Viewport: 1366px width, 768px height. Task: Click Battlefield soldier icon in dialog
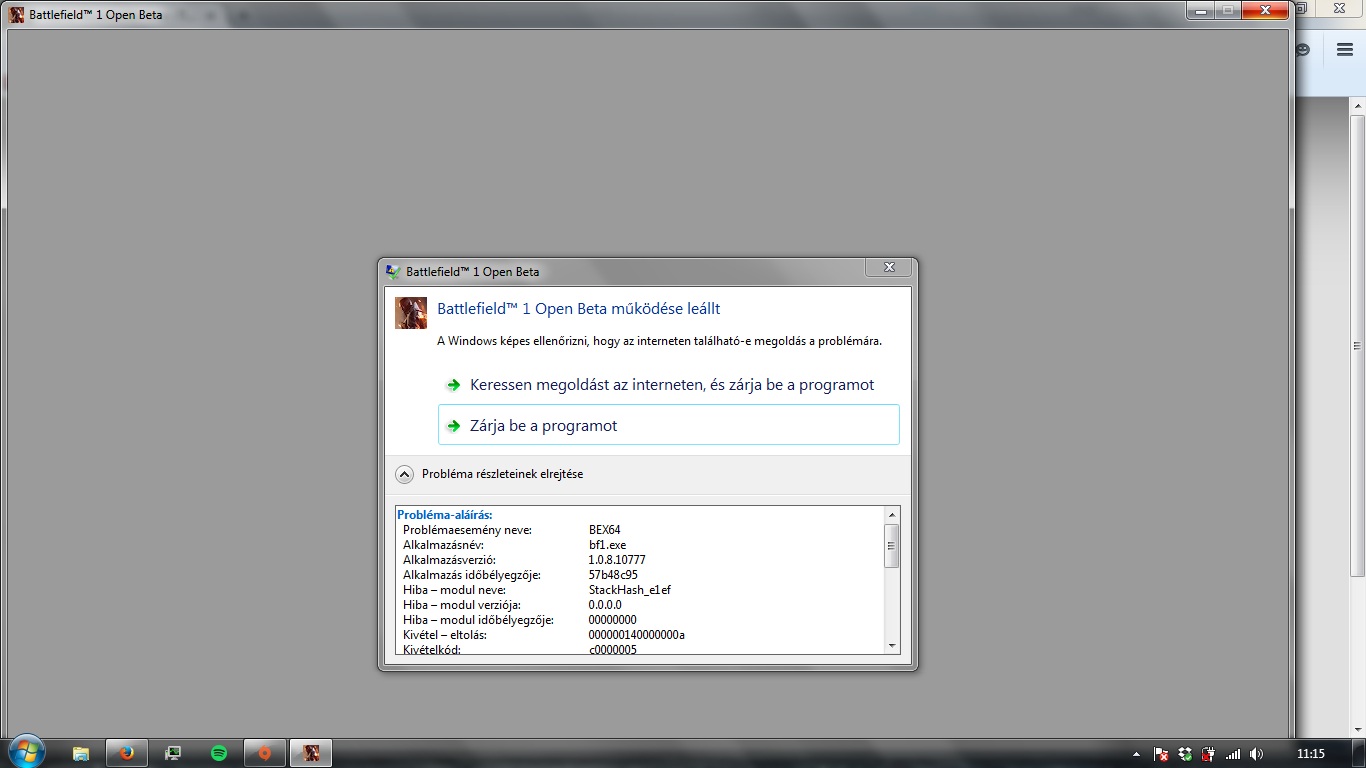(x=411, y=313)
